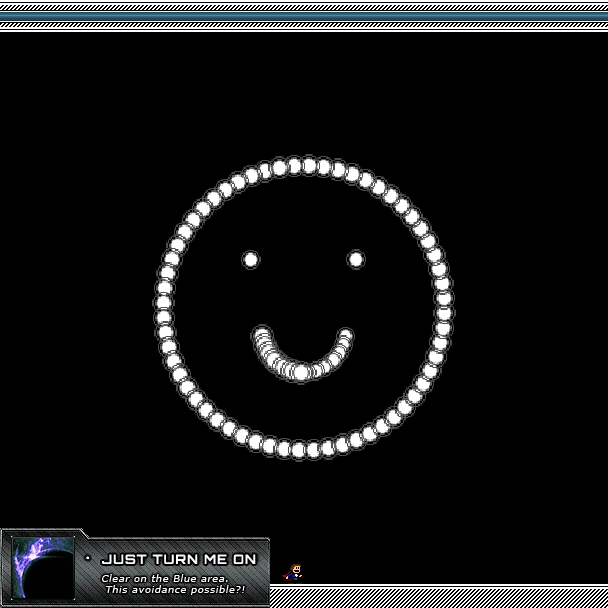This screenshot has width=608, height=608.
Task: Click the left end of the smile
Action: pos(261,334)
